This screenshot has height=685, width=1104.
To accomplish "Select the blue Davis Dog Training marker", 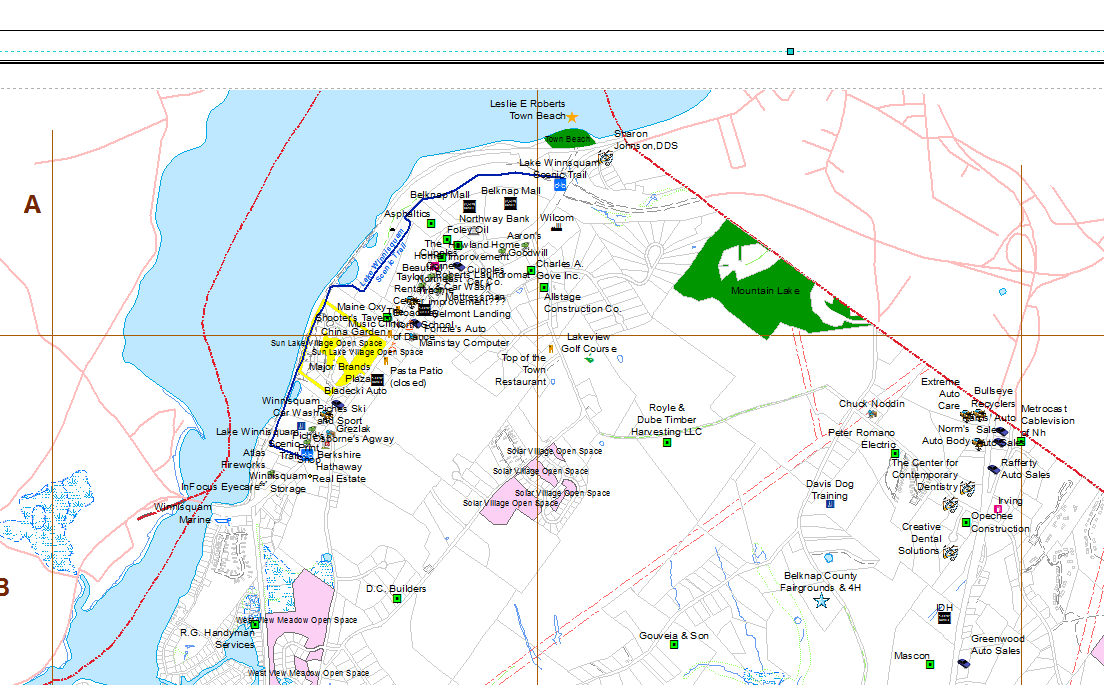I will point(830,503).
